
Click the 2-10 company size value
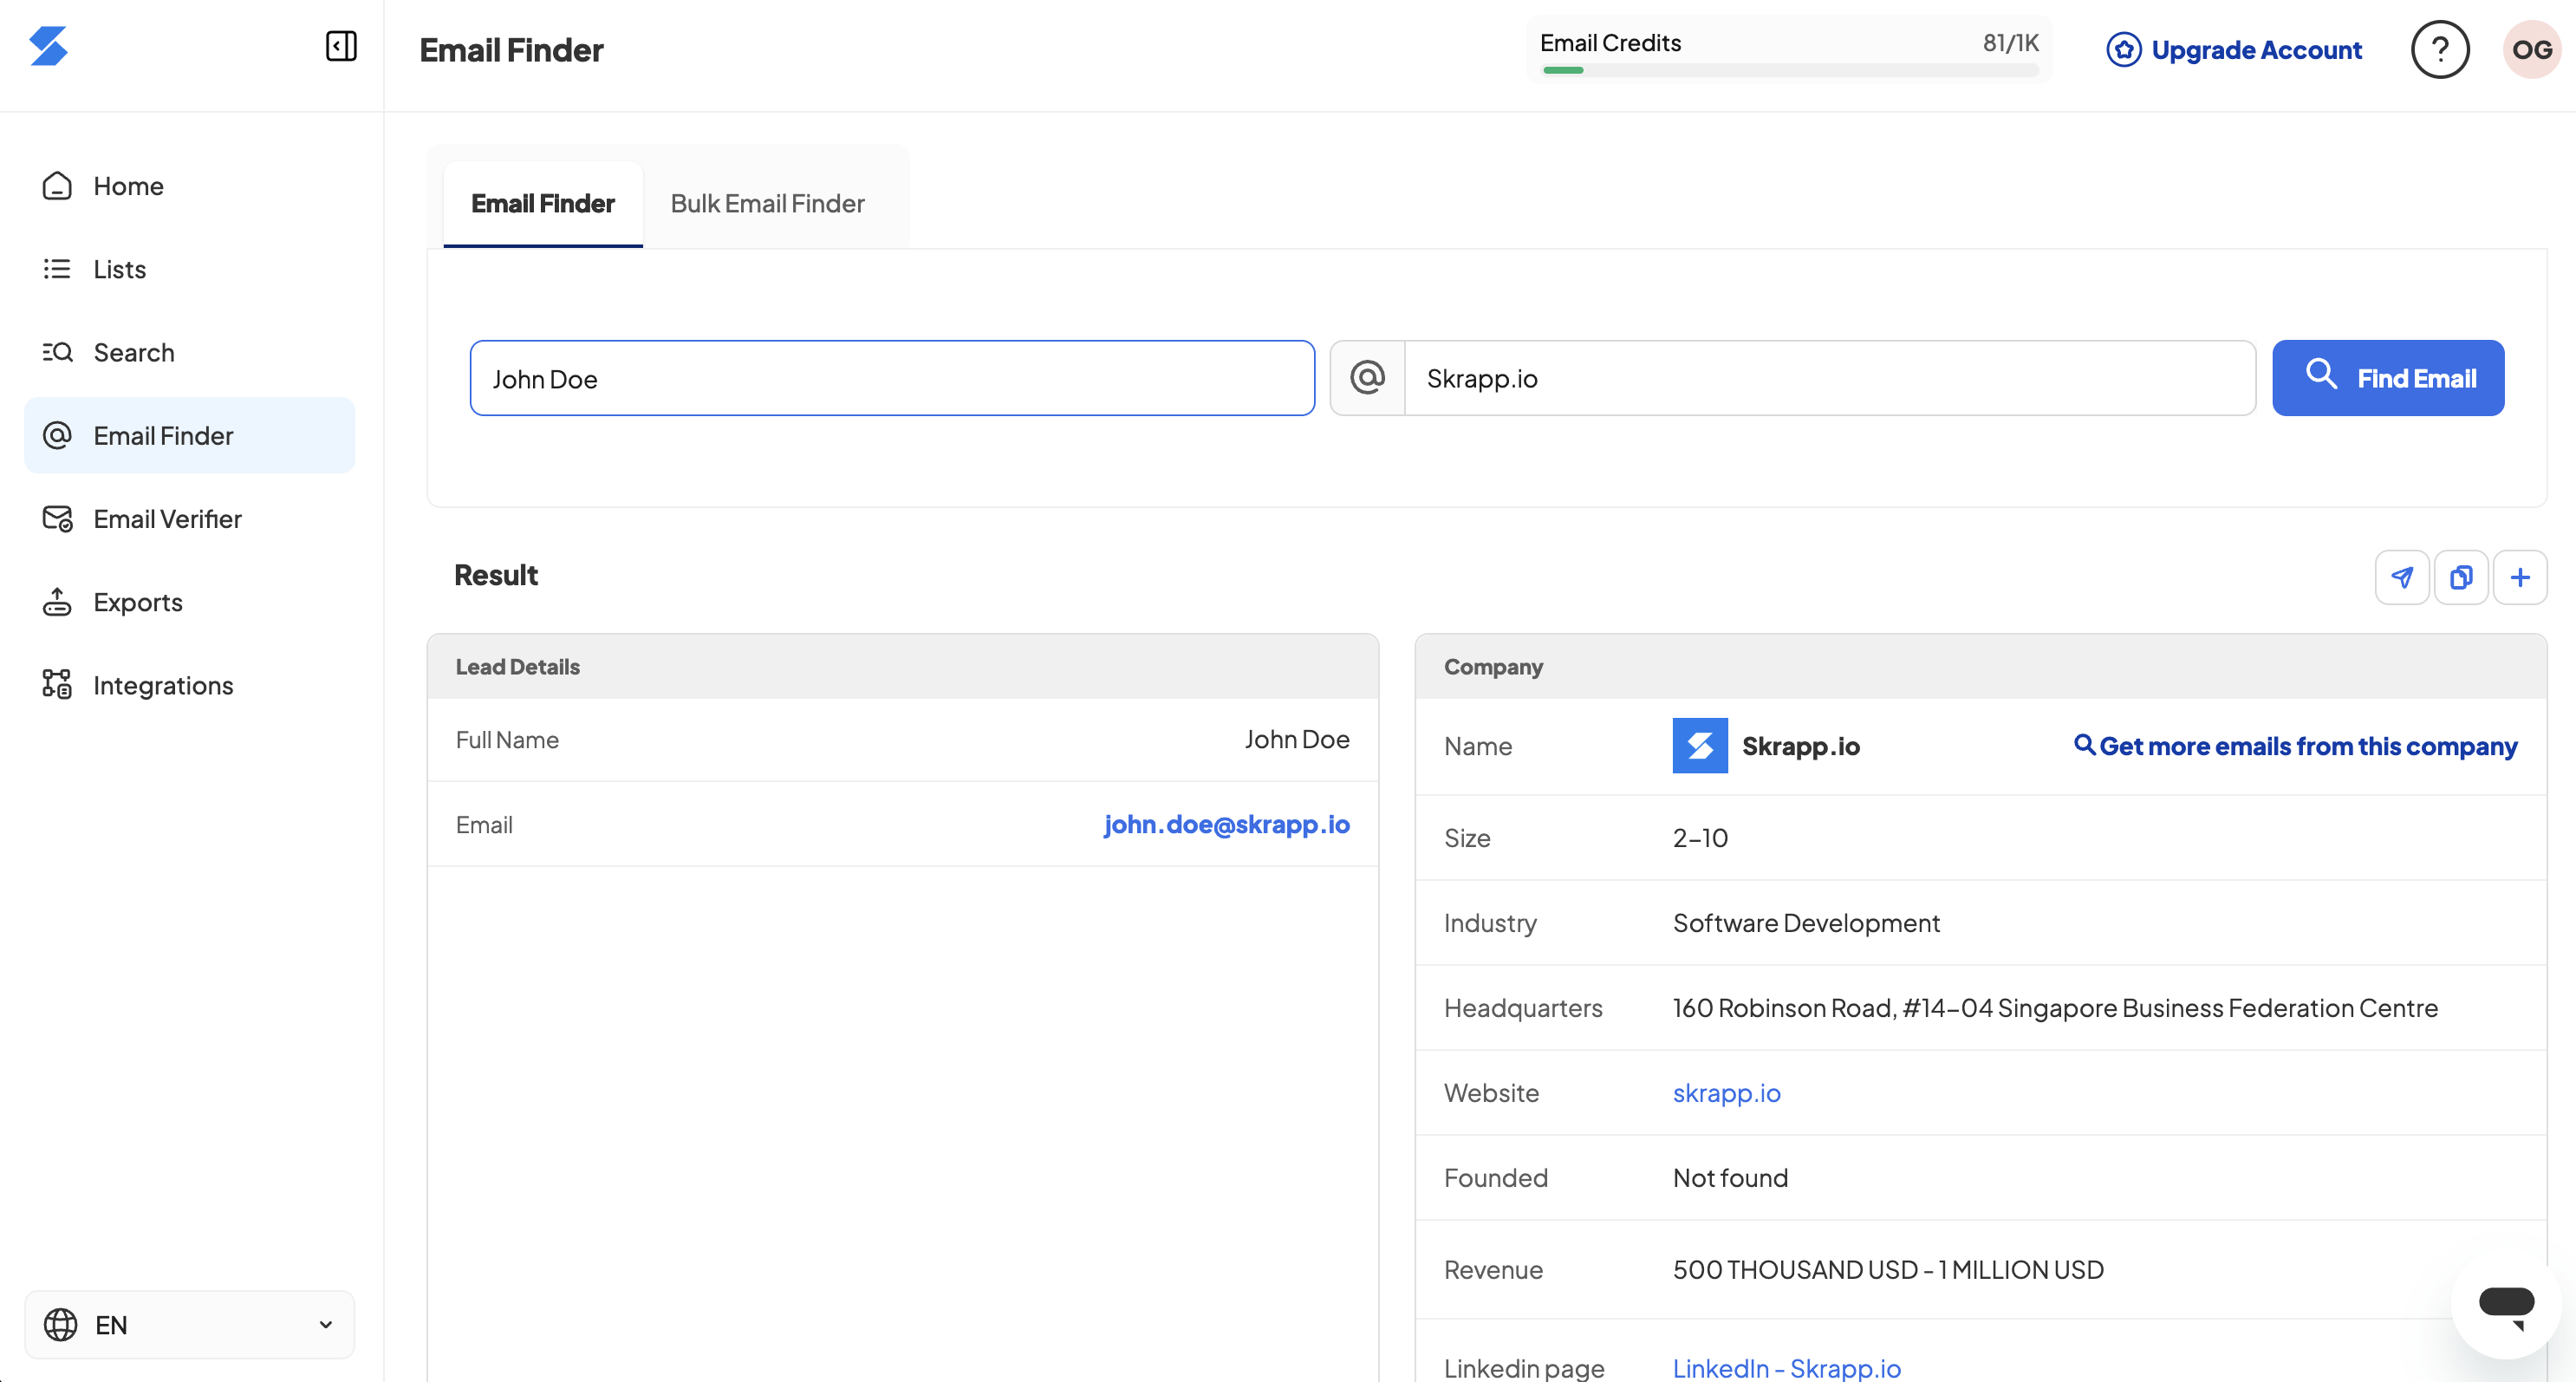point(1700,838)
